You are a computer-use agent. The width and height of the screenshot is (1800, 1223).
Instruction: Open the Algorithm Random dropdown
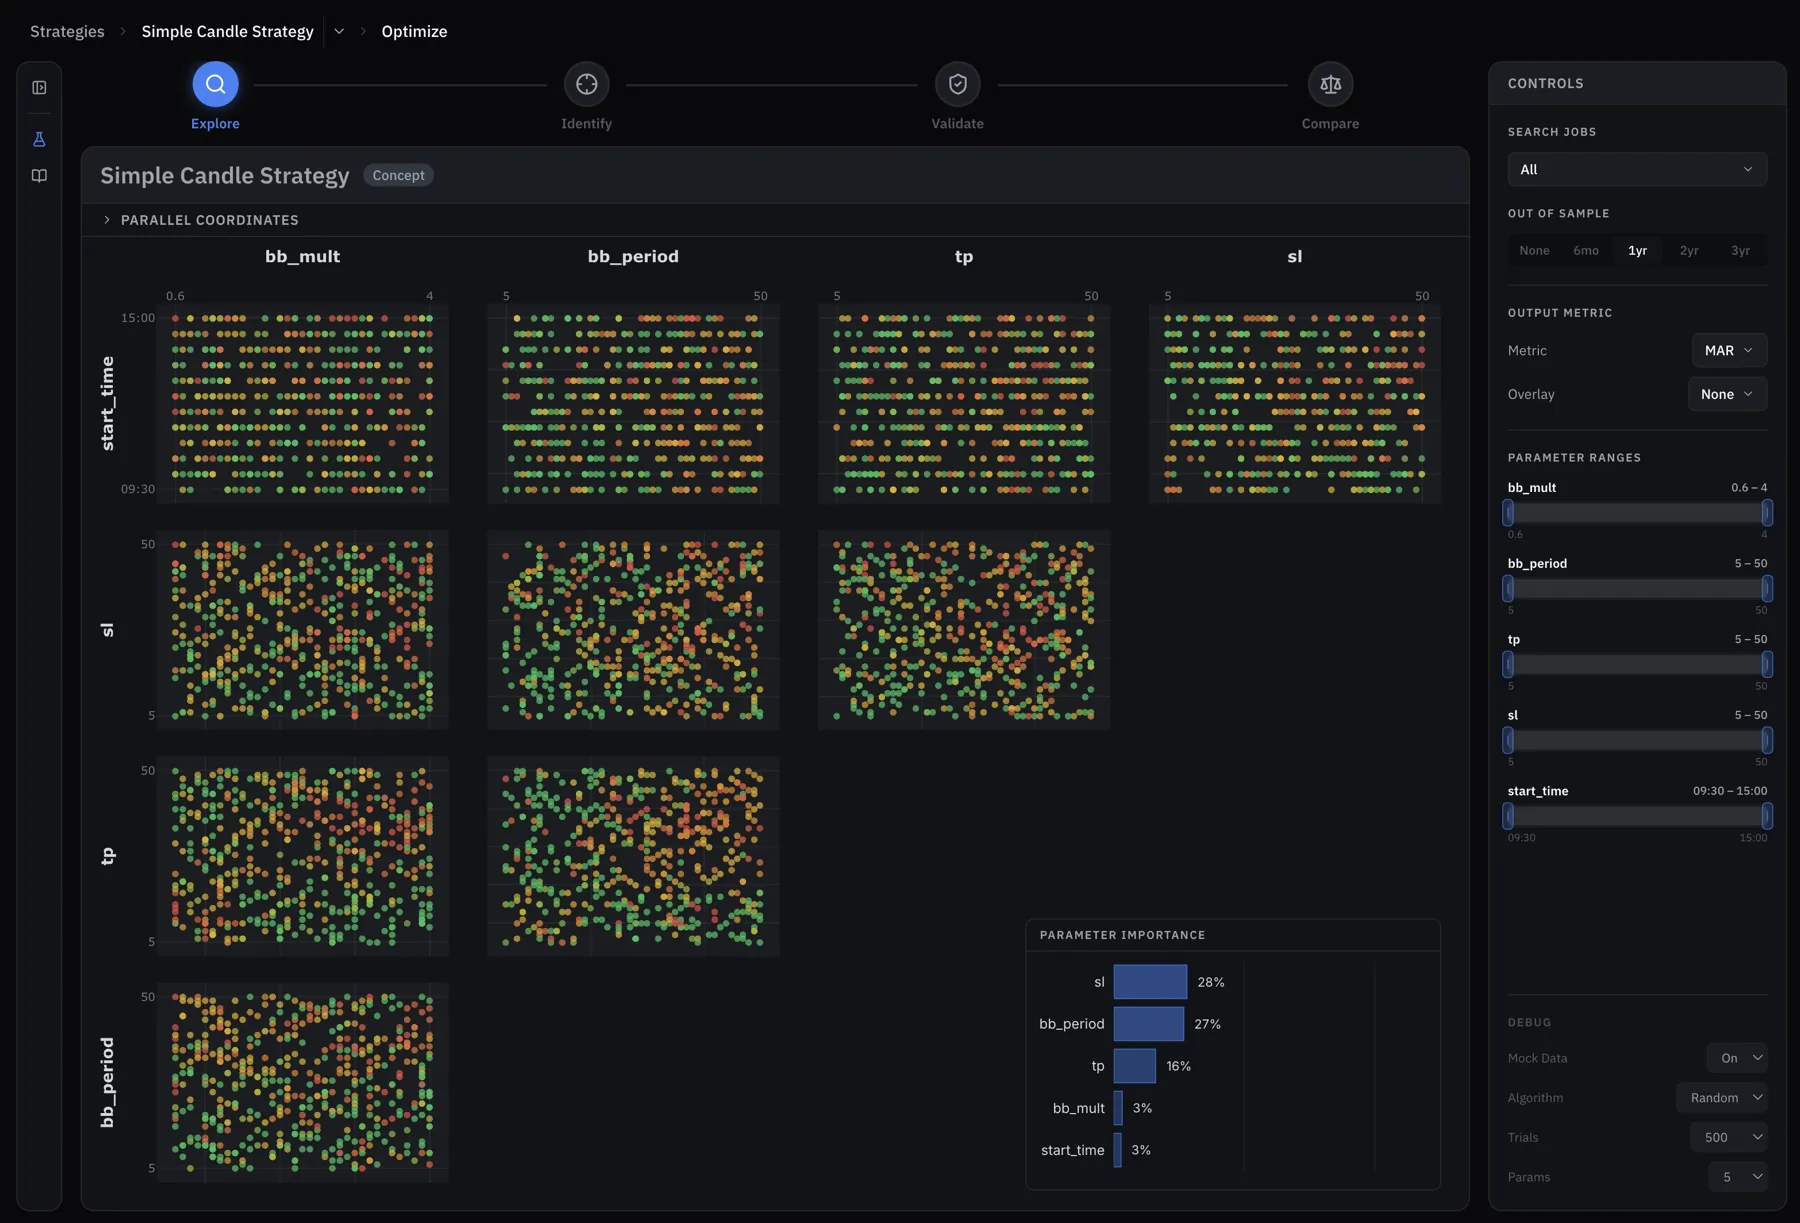[x=1721, y=1098]
